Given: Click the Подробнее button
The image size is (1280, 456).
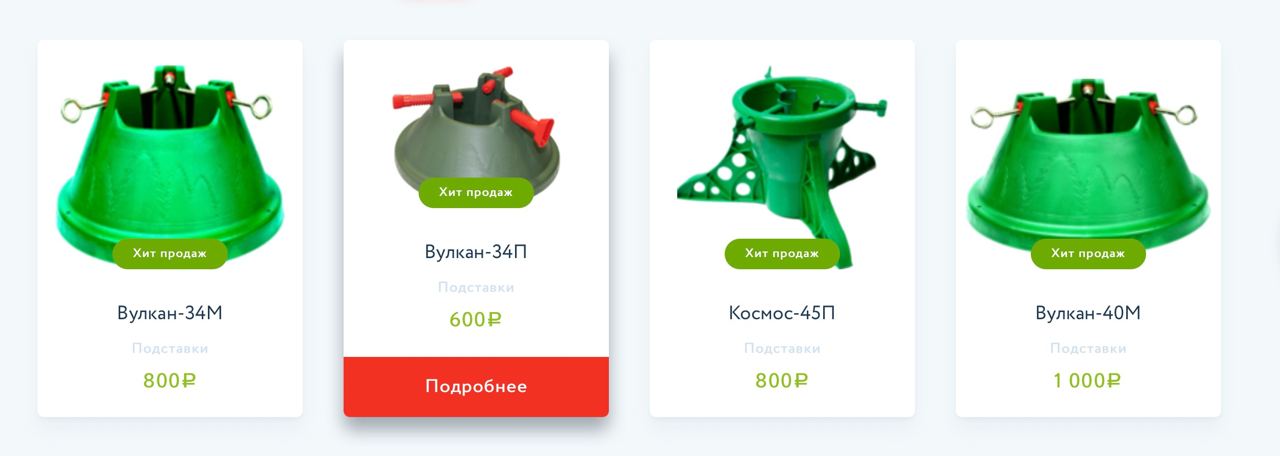Looking at the screenshot, I should pyautogui.click(x=476, y=387).
